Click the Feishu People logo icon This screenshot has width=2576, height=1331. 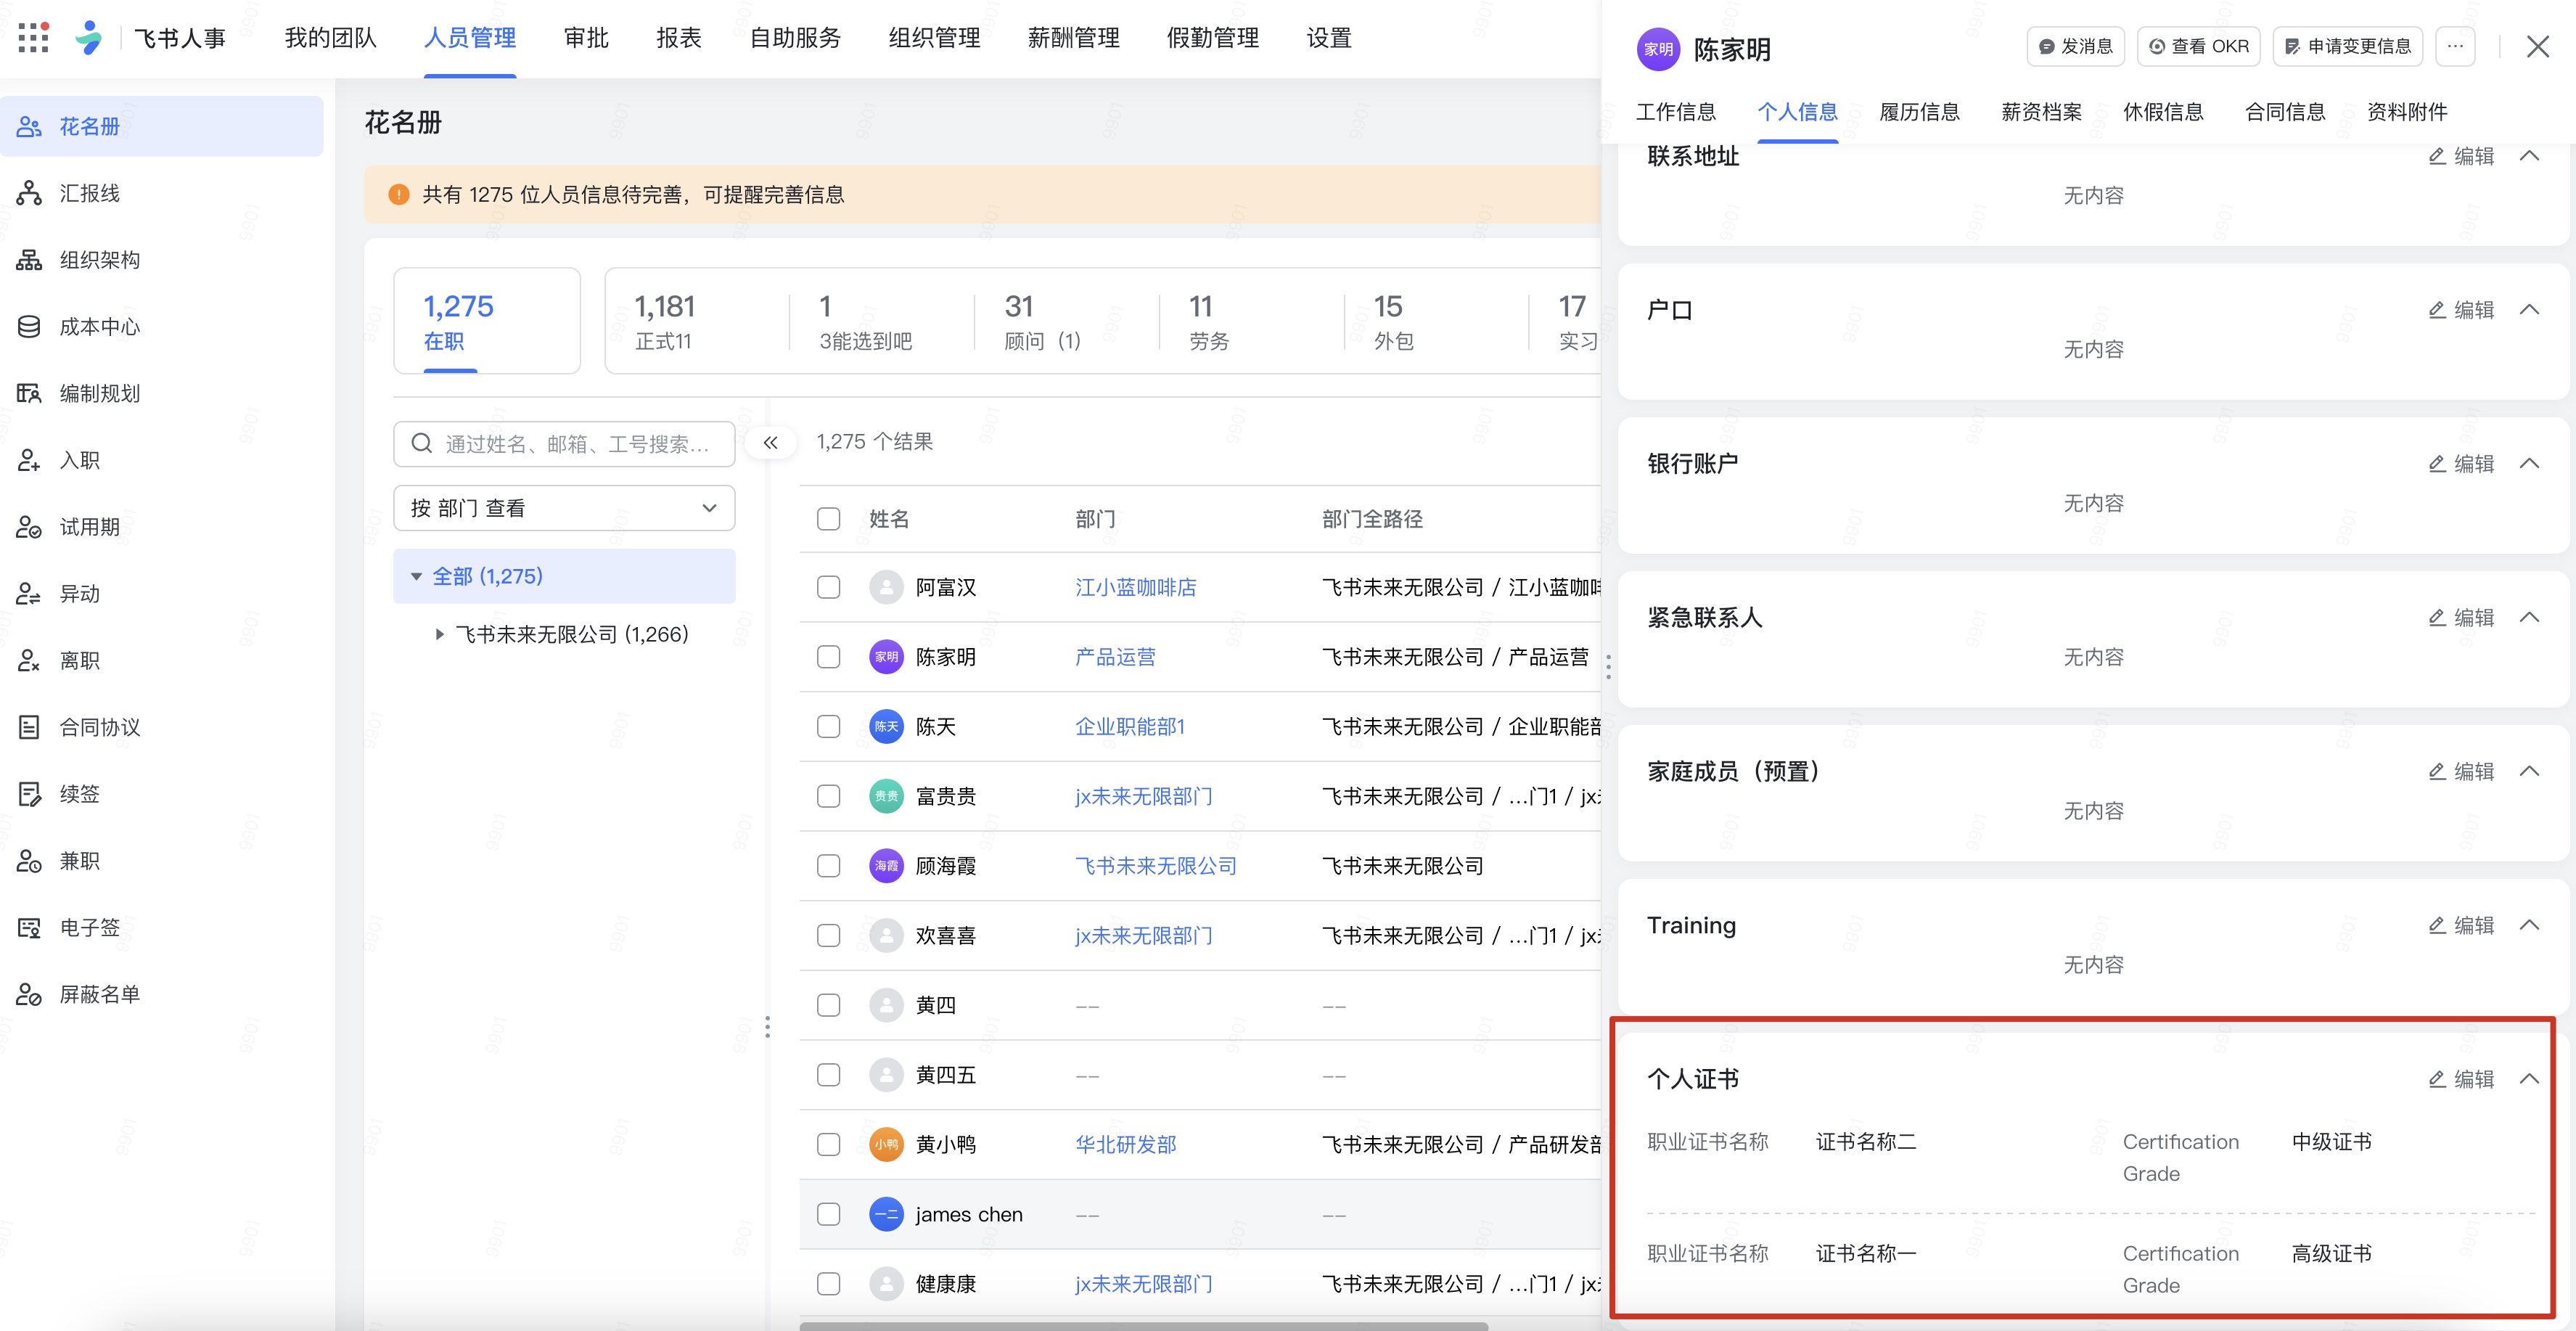[90, 38]
